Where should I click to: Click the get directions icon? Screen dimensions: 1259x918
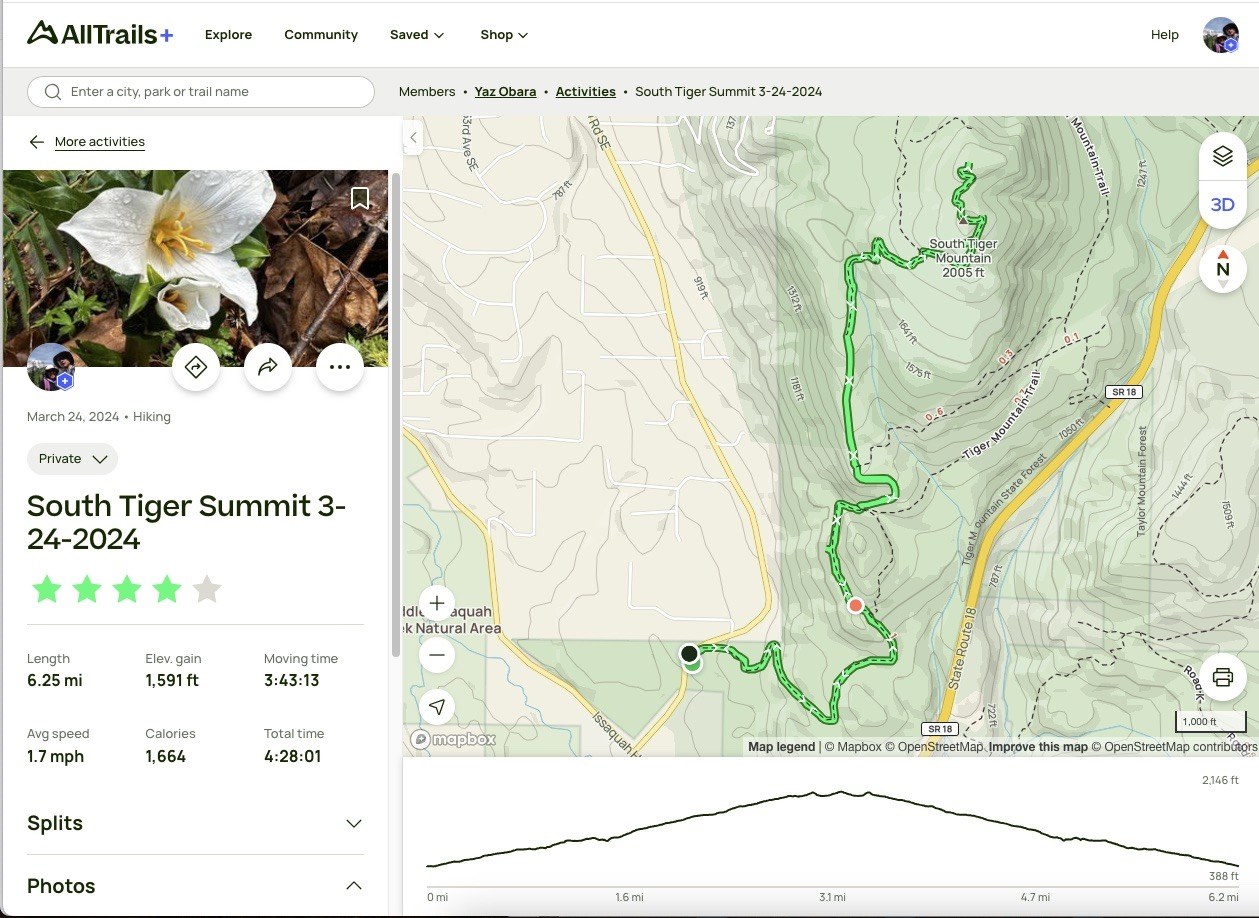196,367
